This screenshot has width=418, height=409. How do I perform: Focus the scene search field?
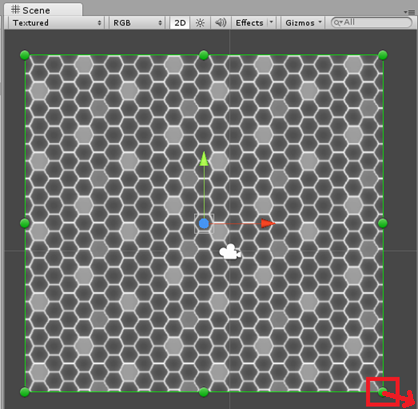click(372, 22)
